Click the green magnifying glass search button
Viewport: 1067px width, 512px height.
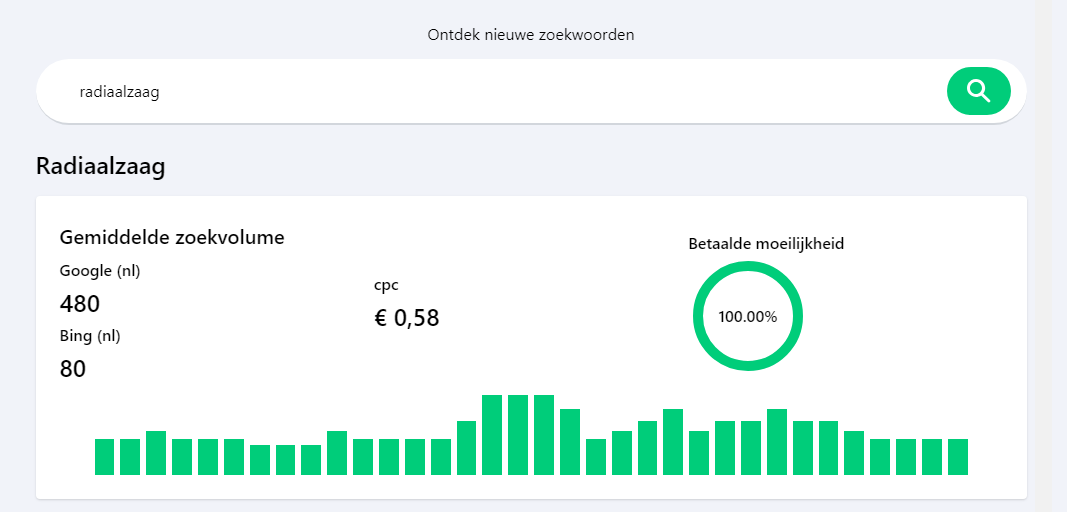click(x=979, y=91)
